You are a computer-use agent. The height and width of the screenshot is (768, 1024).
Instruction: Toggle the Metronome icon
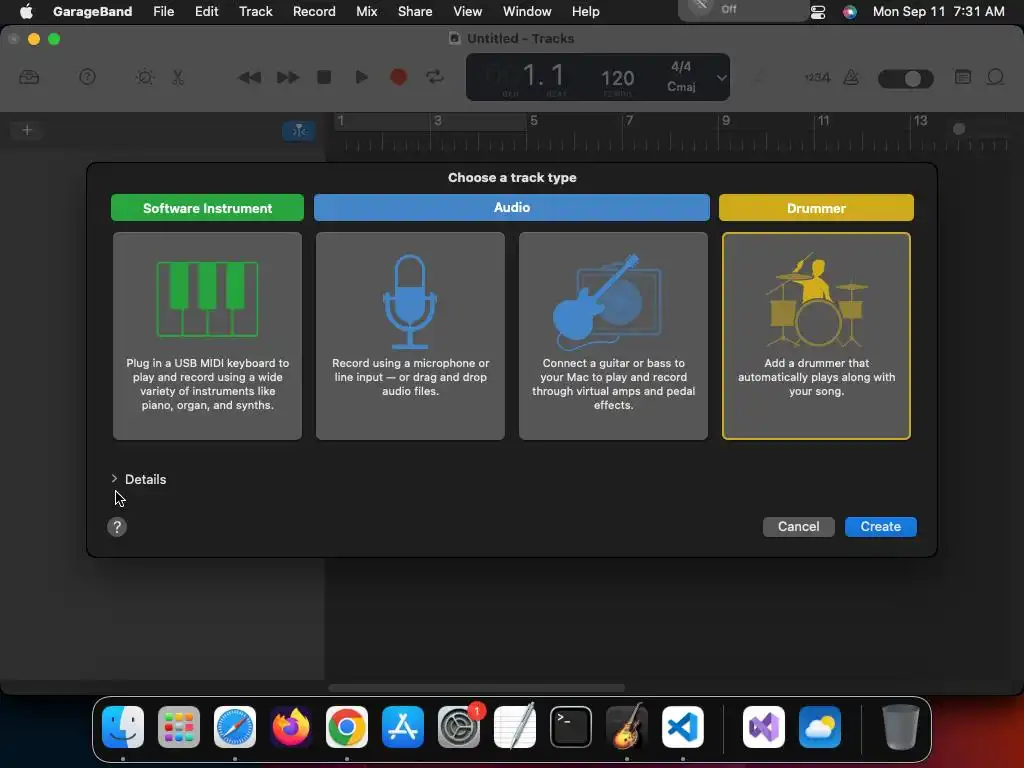[x=851, y=78]
